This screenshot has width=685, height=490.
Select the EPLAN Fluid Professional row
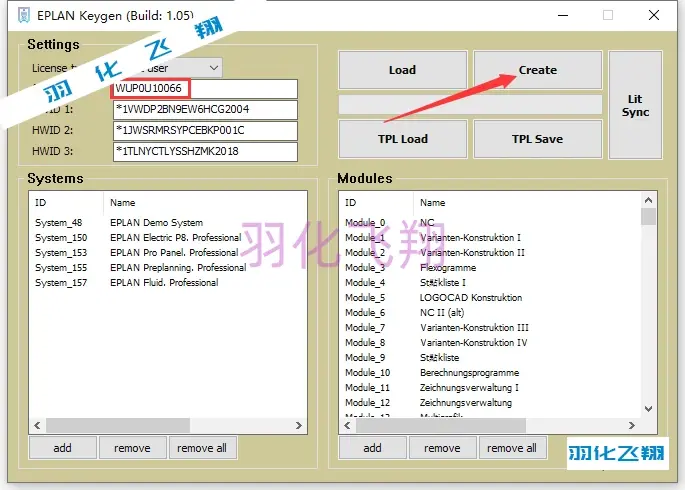click(168, 283)
